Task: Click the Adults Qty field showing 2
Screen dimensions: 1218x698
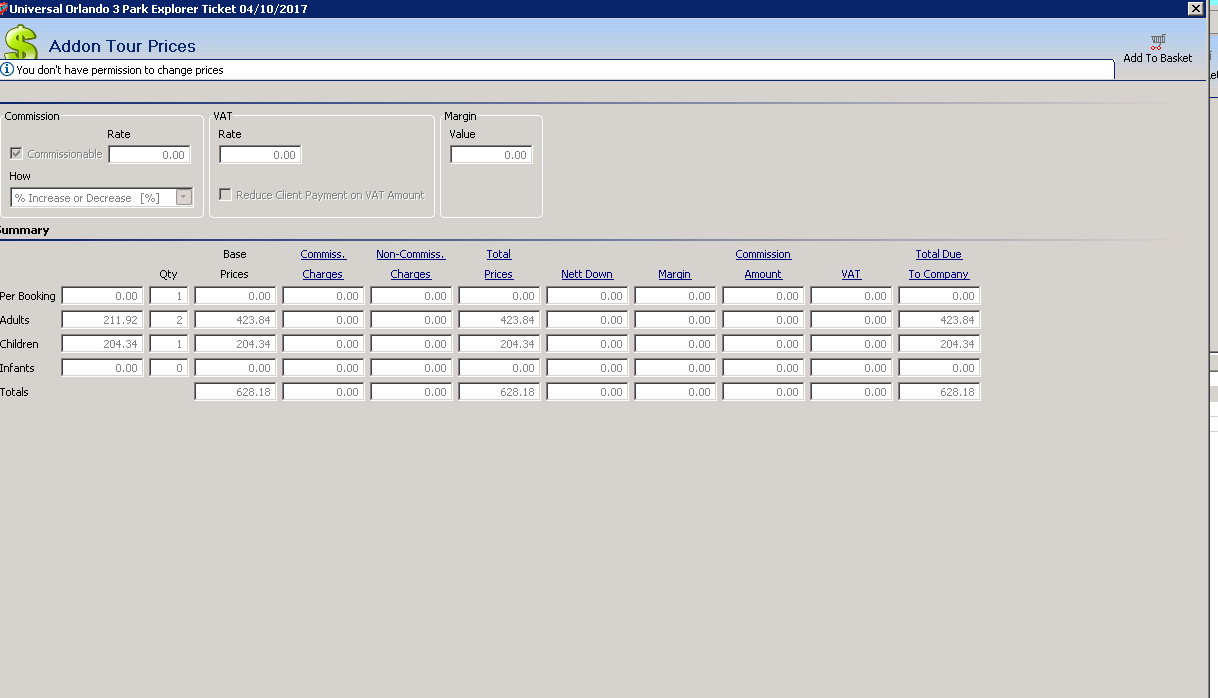Action: 169,320
